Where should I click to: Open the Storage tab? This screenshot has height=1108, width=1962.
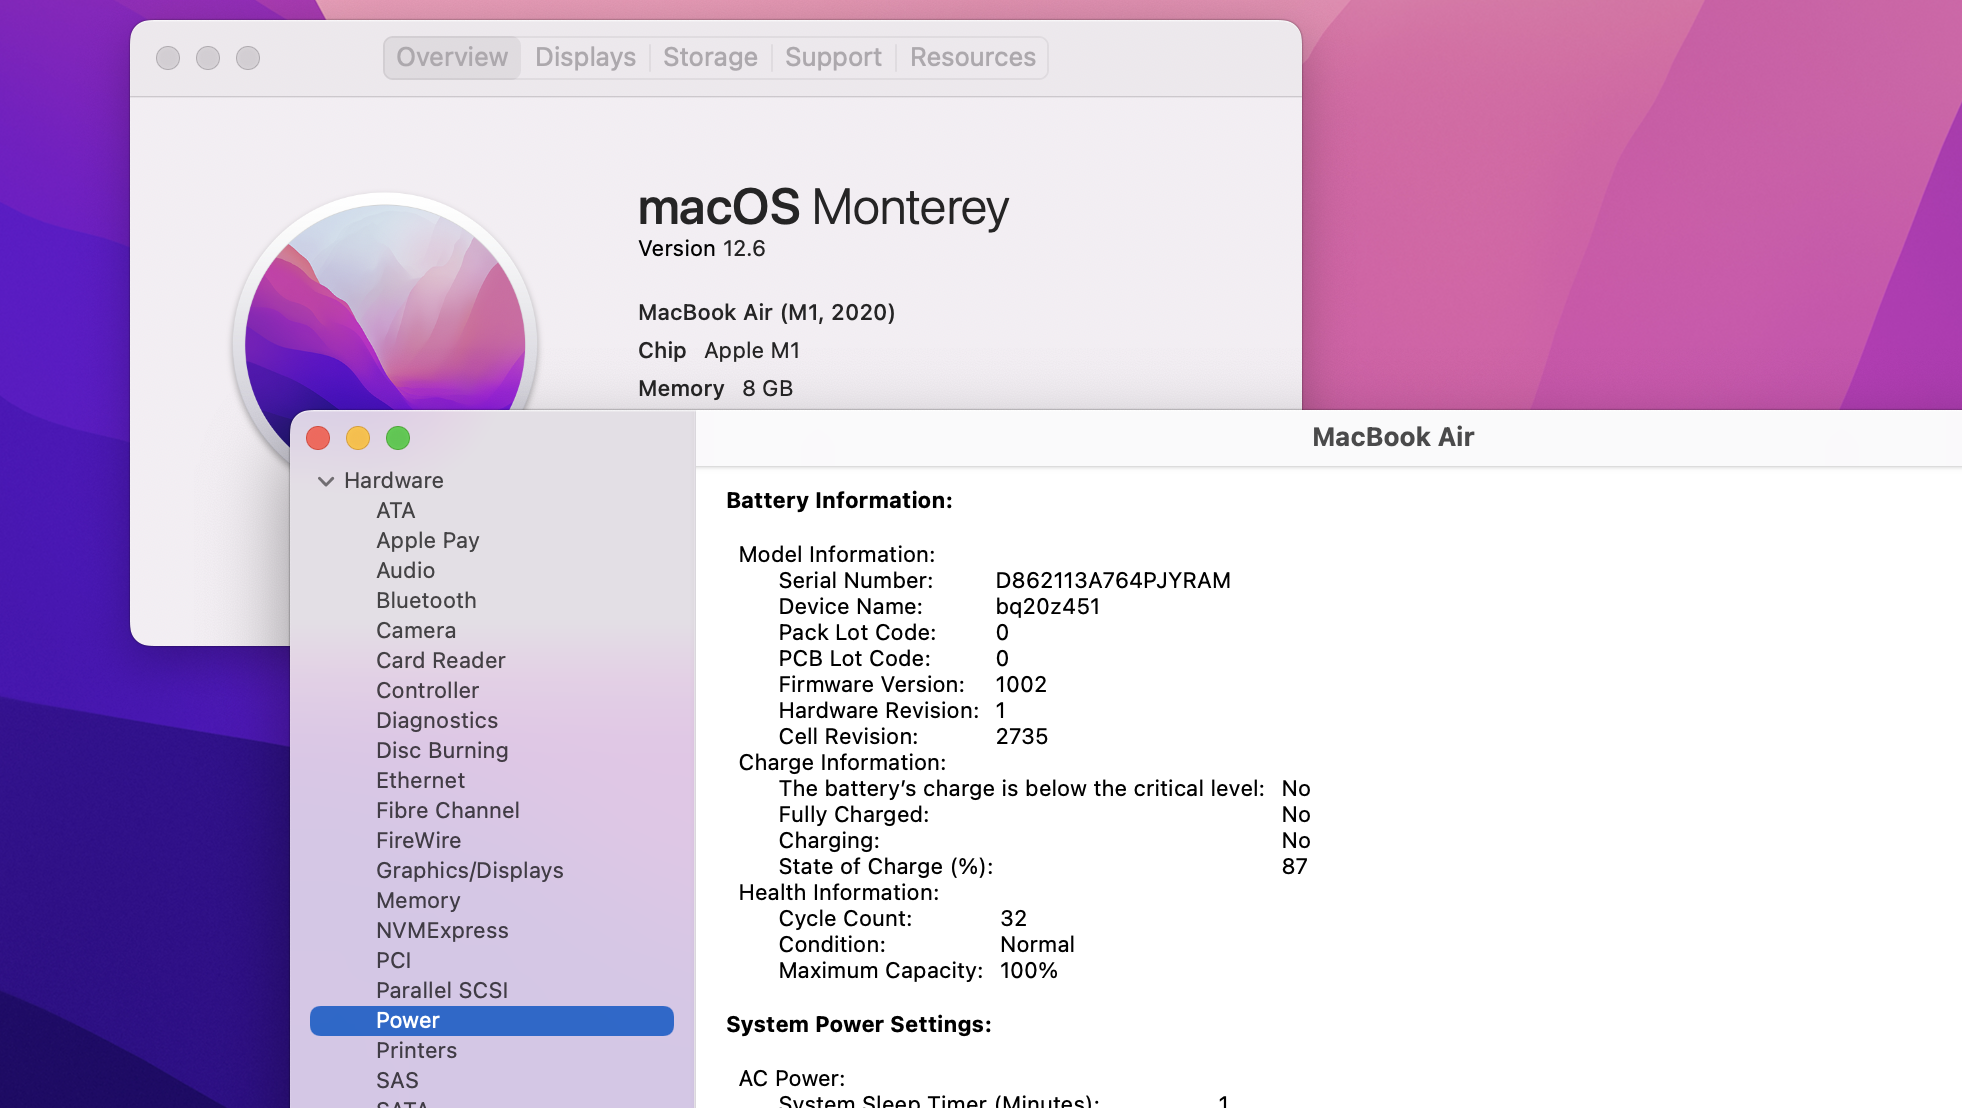click(x=710, y=57)
